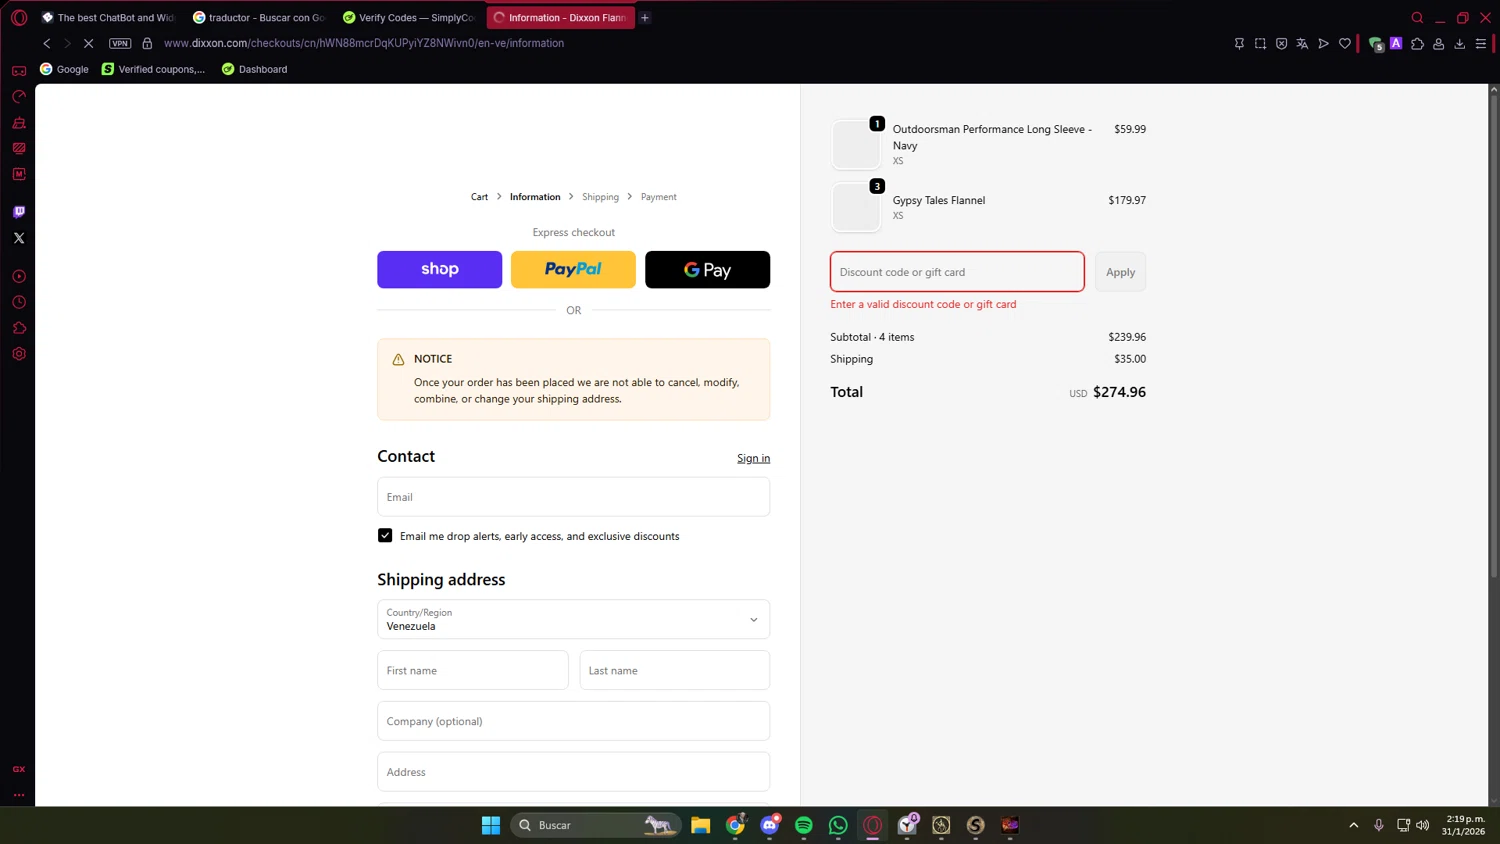The image size is (1500, 844).
Task: Stop loading the current page
Action: point(88,43)
